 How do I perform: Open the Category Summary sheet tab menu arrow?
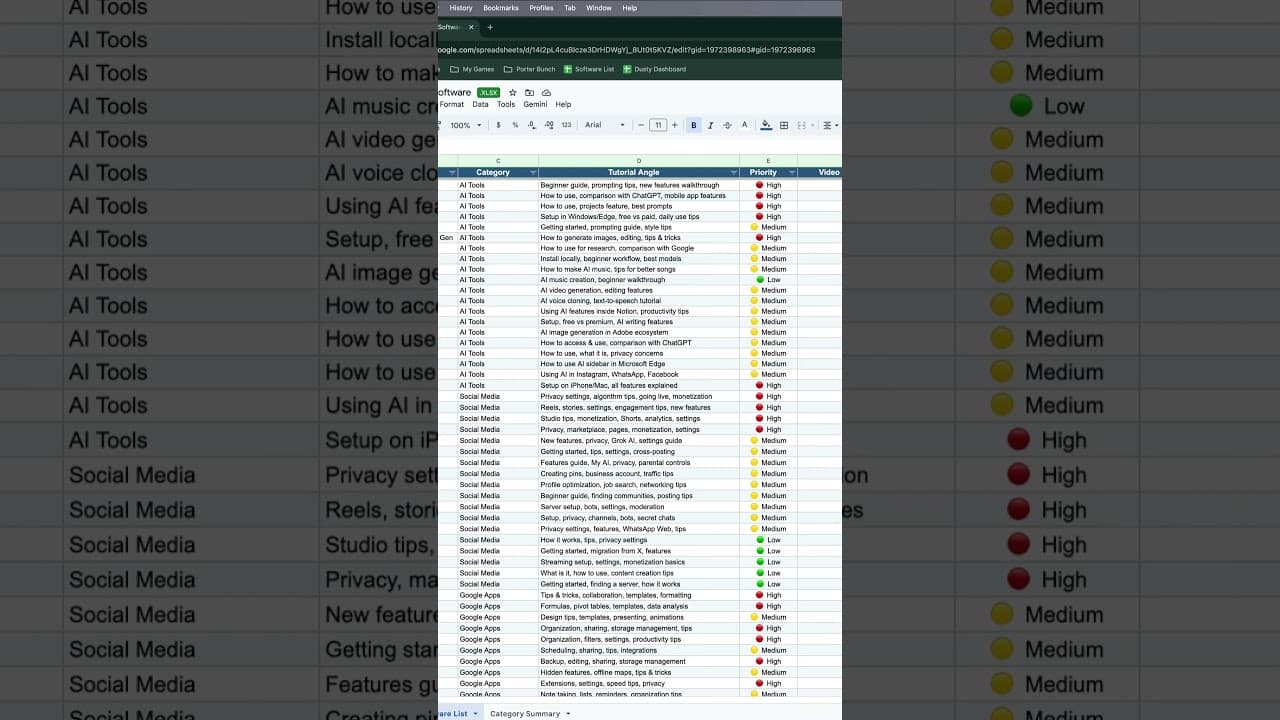[x=568, y=714]
